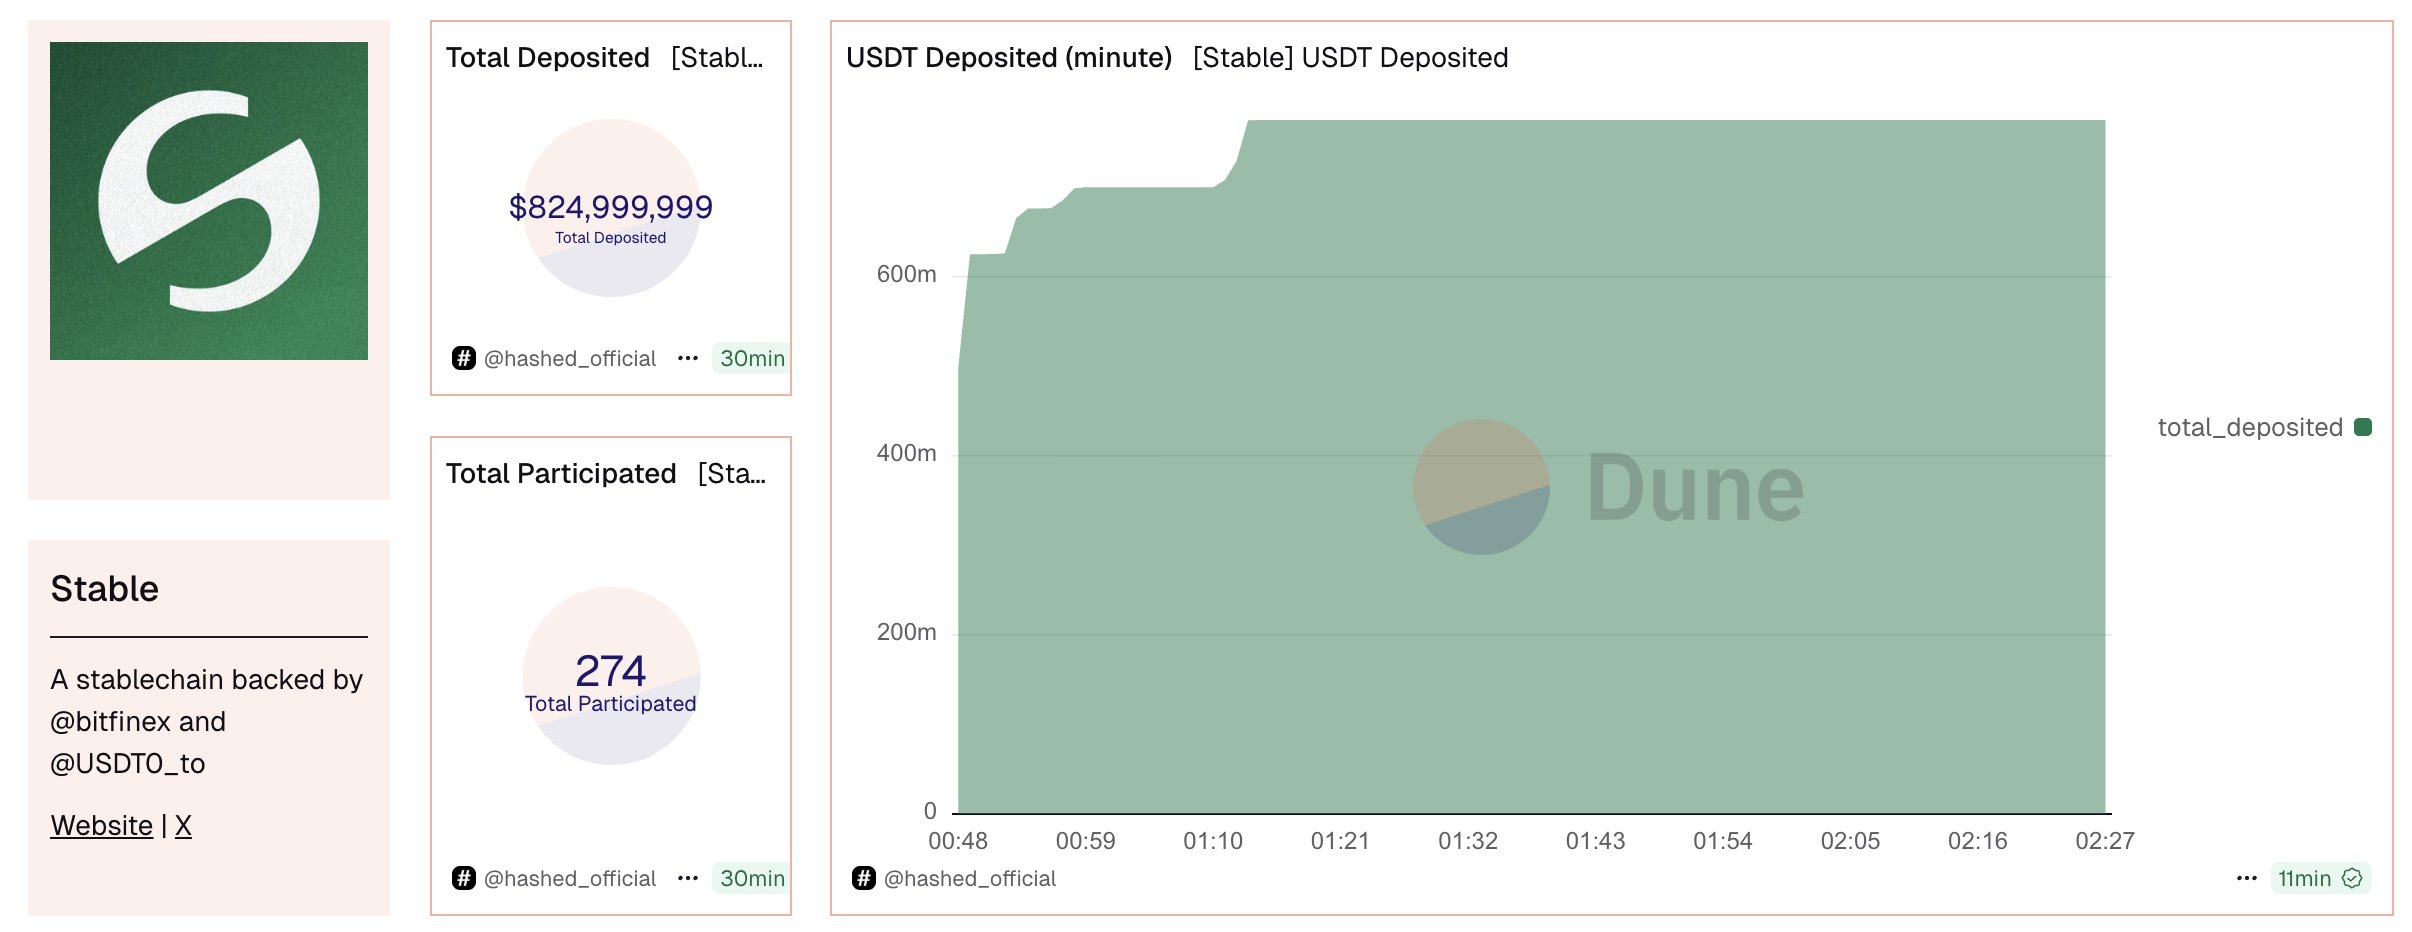The height and width of the screenshot is (932, 2412).
Task: Open the Total Deposited card title
Action: coord(548,58)
